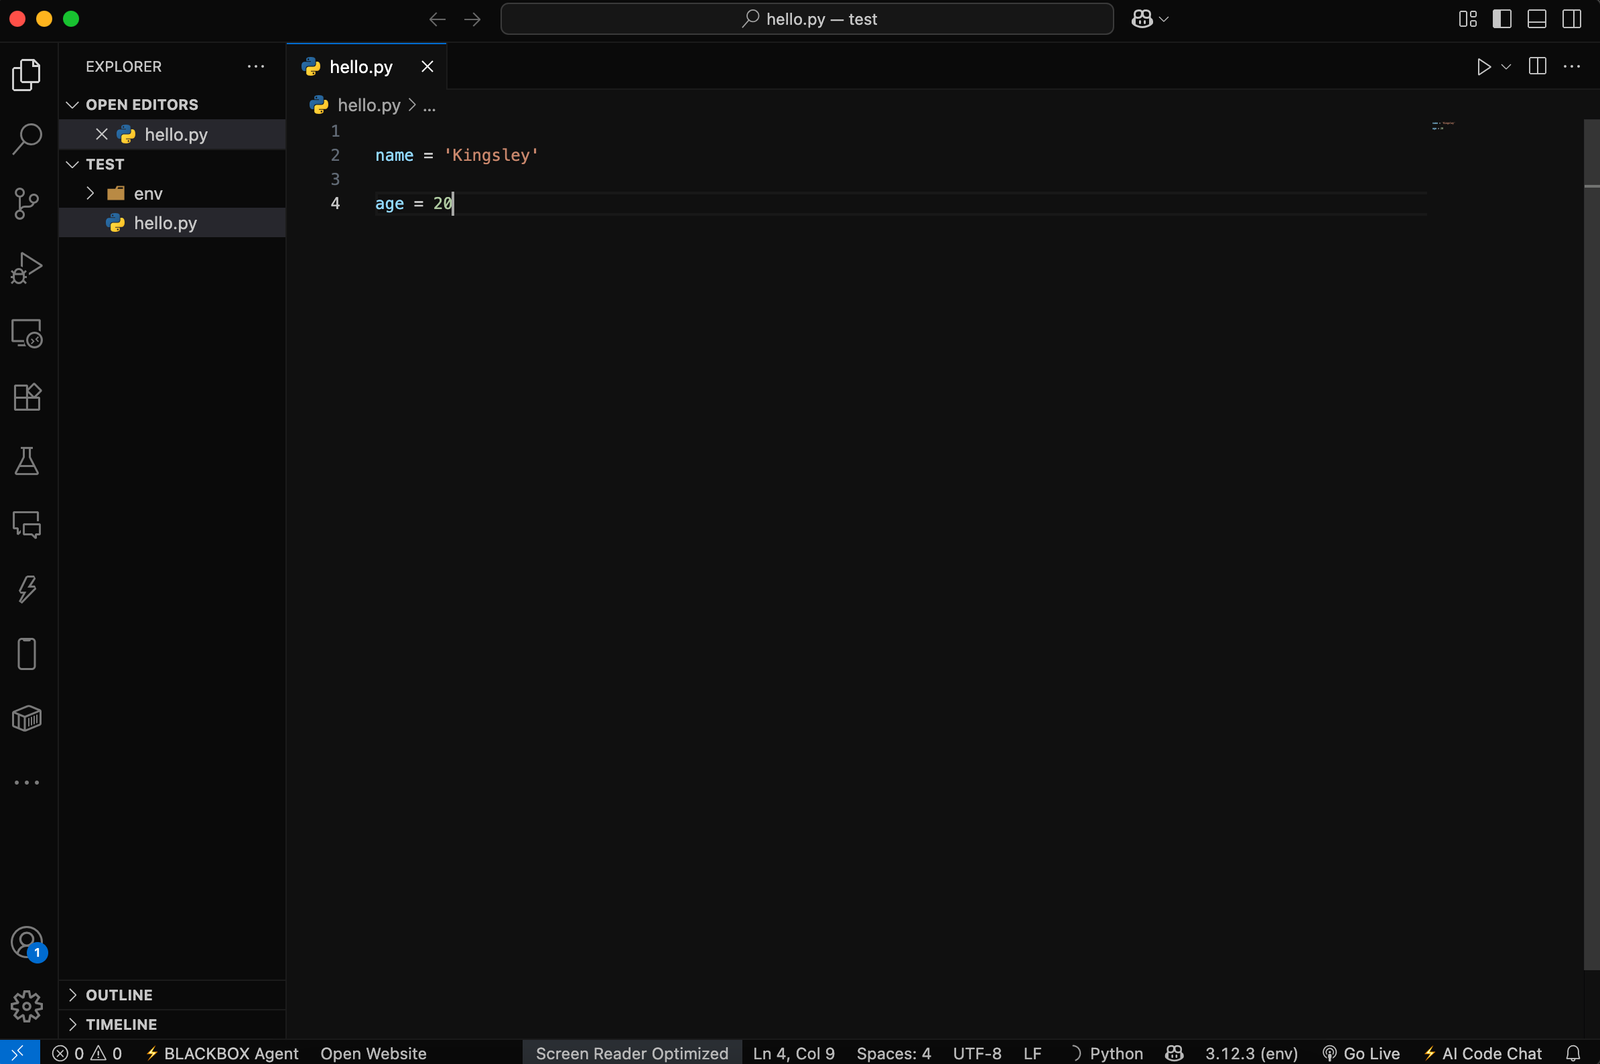
Task: Switch to the hello.py editor tab
Action: (362, 66)
